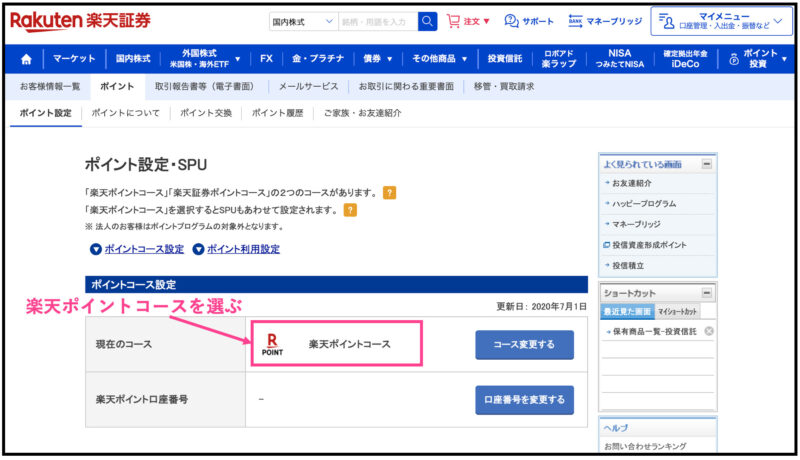Open 取引報告書等（電子書面） tab

(207, 87)
